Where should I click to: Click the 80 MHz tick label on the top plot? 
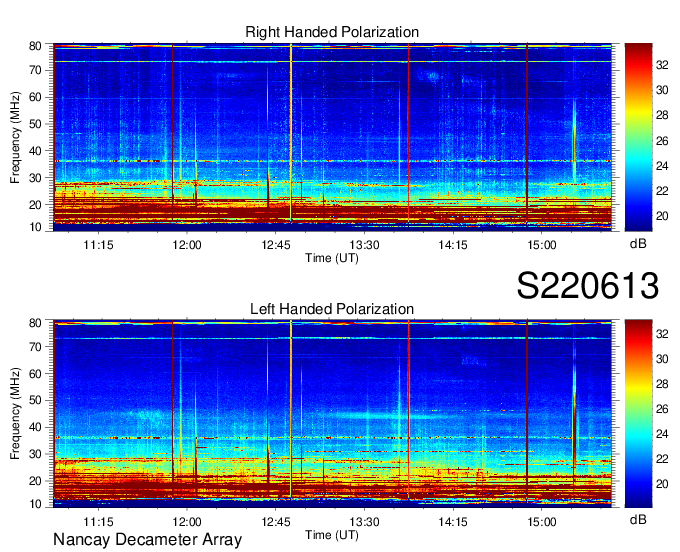(35, 46)
